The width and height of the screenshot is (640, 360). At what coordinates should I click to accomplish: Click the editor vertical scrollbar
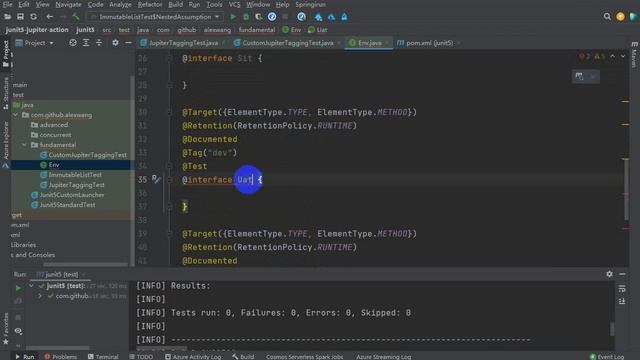click(627, 189)
